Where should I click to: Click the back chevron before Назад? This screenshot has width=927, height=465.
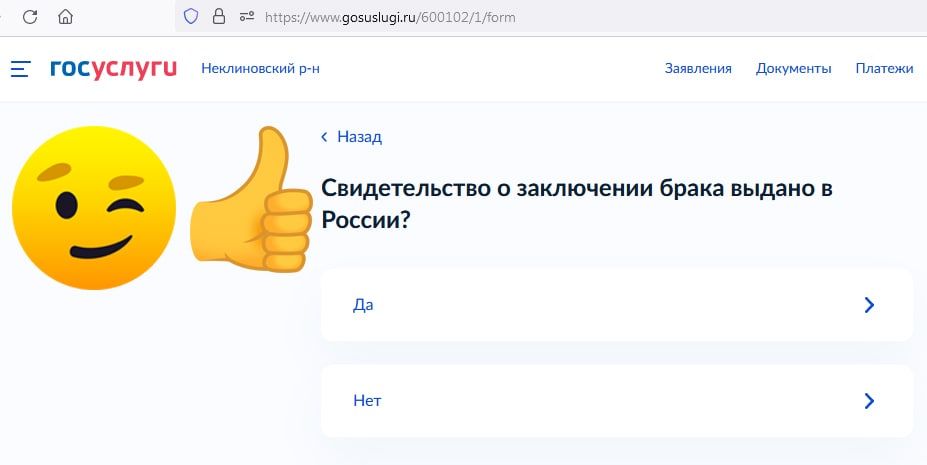(x=324, y=137)
